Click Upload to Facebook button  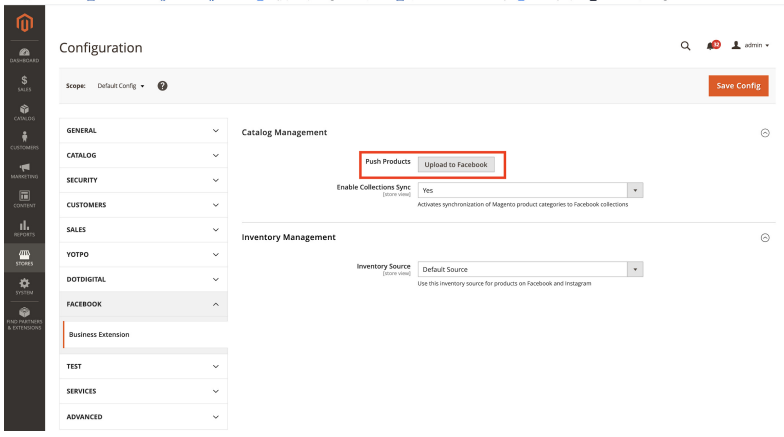(x=456, y=164)
